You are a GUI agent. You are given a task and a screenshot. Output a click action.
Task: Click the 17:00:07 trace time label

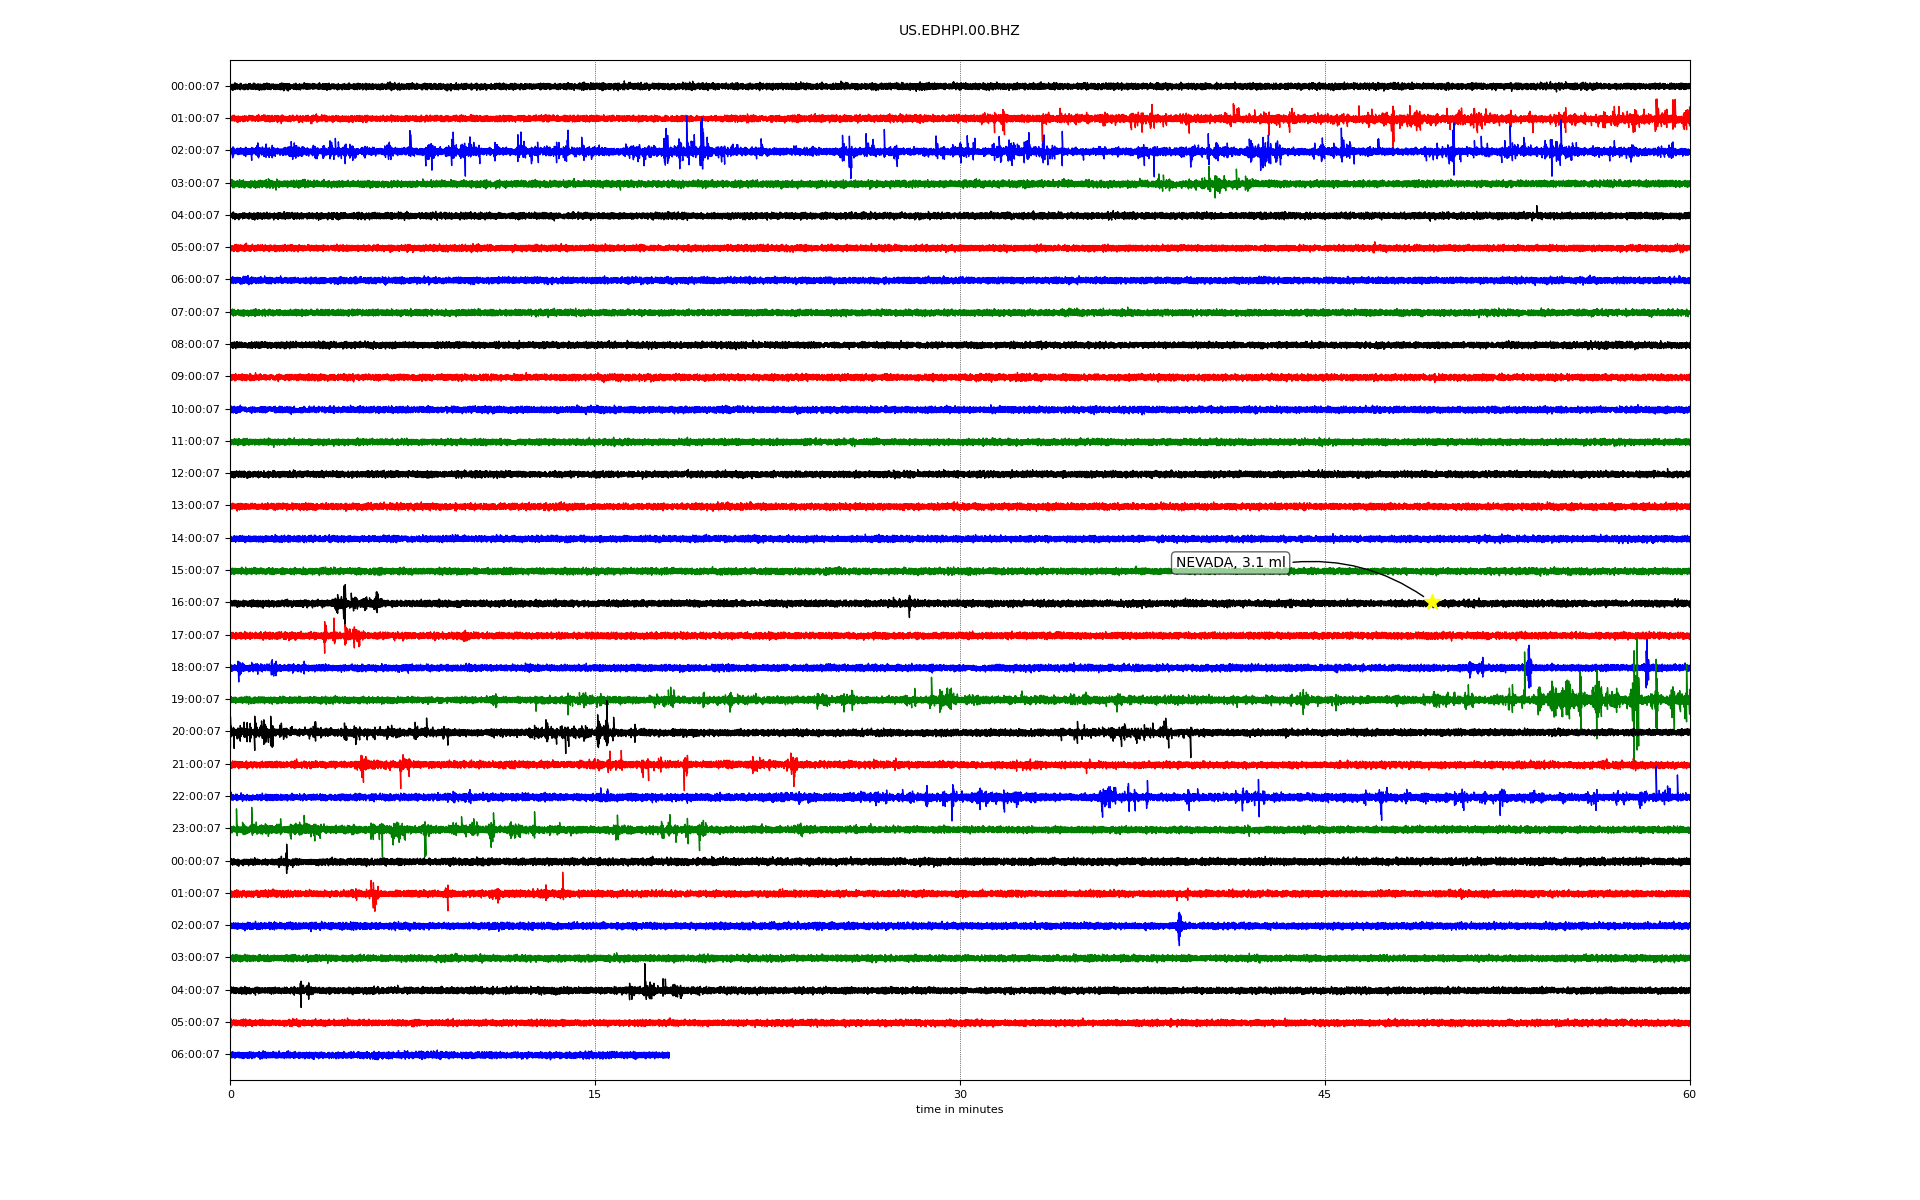point(195,636)
